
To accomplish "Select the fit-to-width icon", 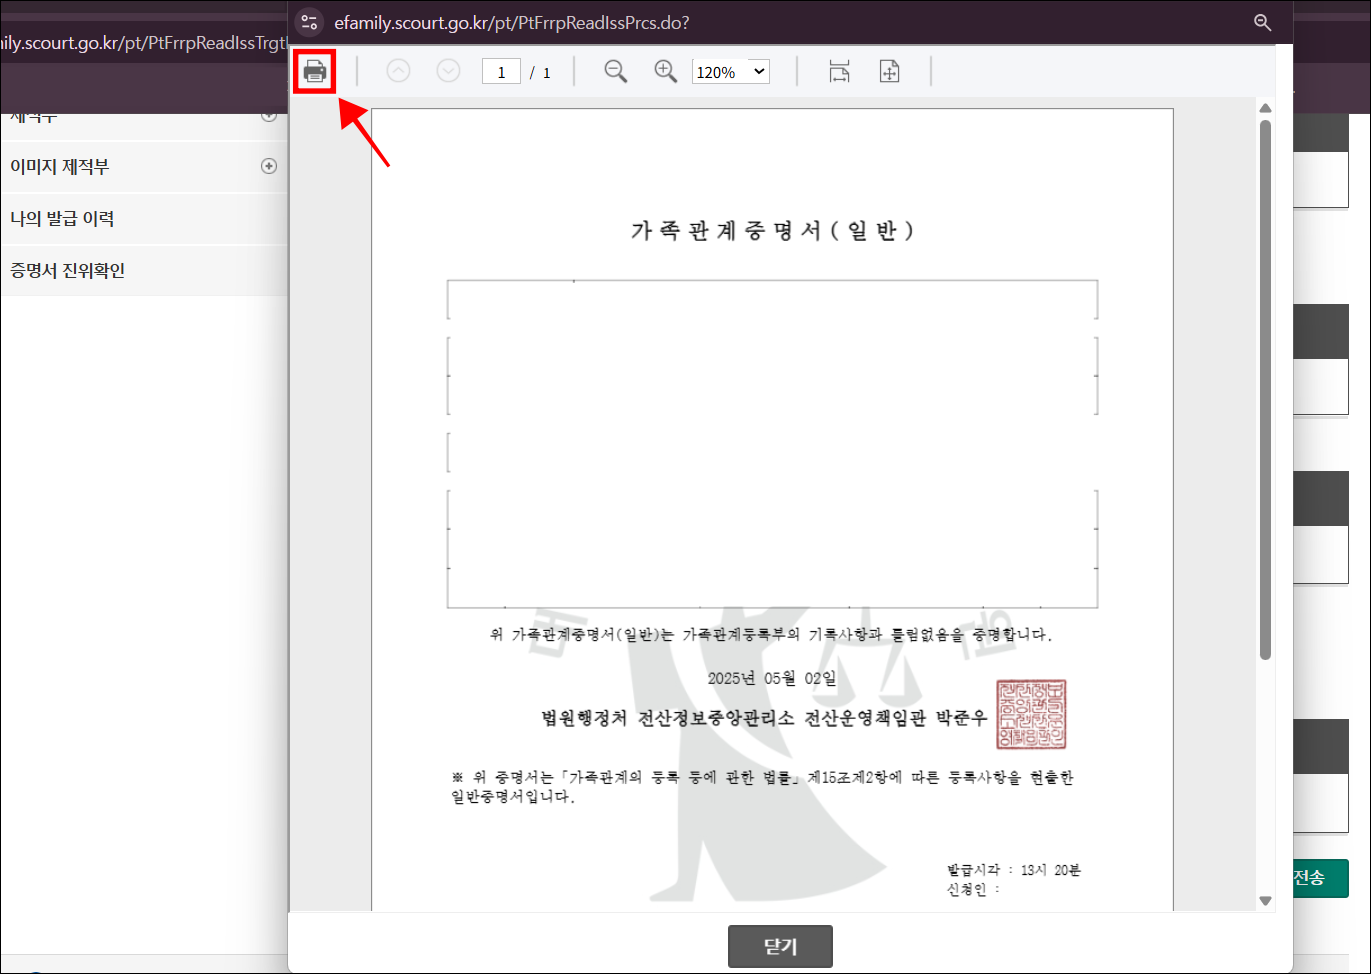I will point(840,71).
